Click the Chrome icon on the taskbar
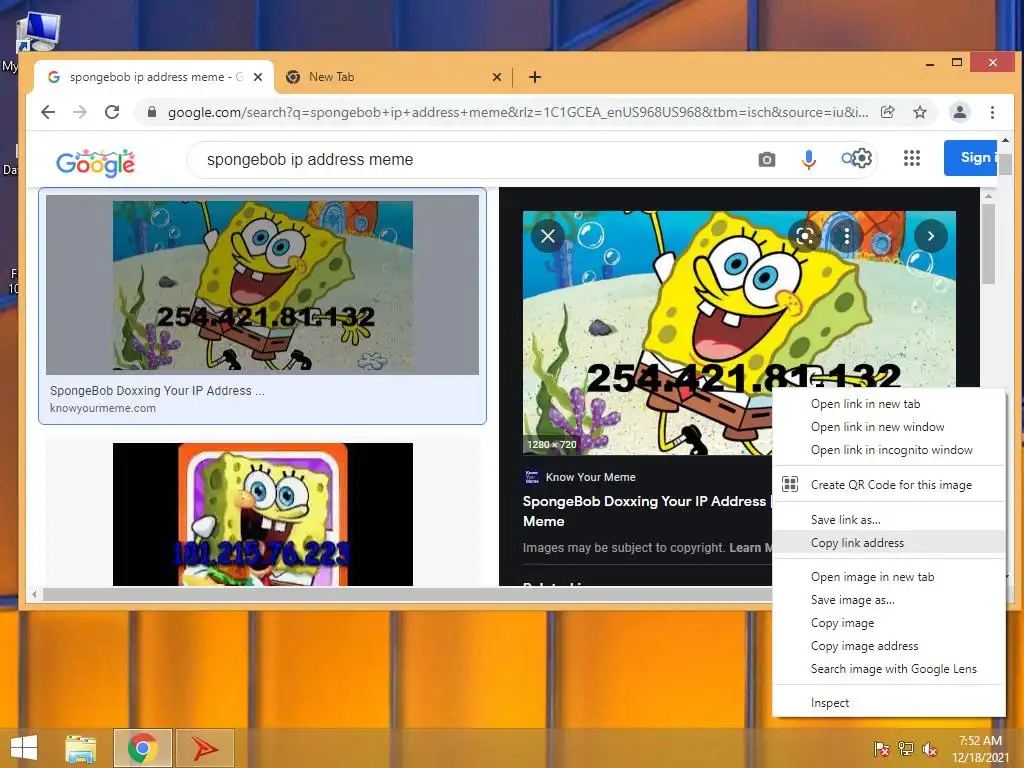Image resolution: width=1024 pixels, height=768 pixels. tap(142, 748)
